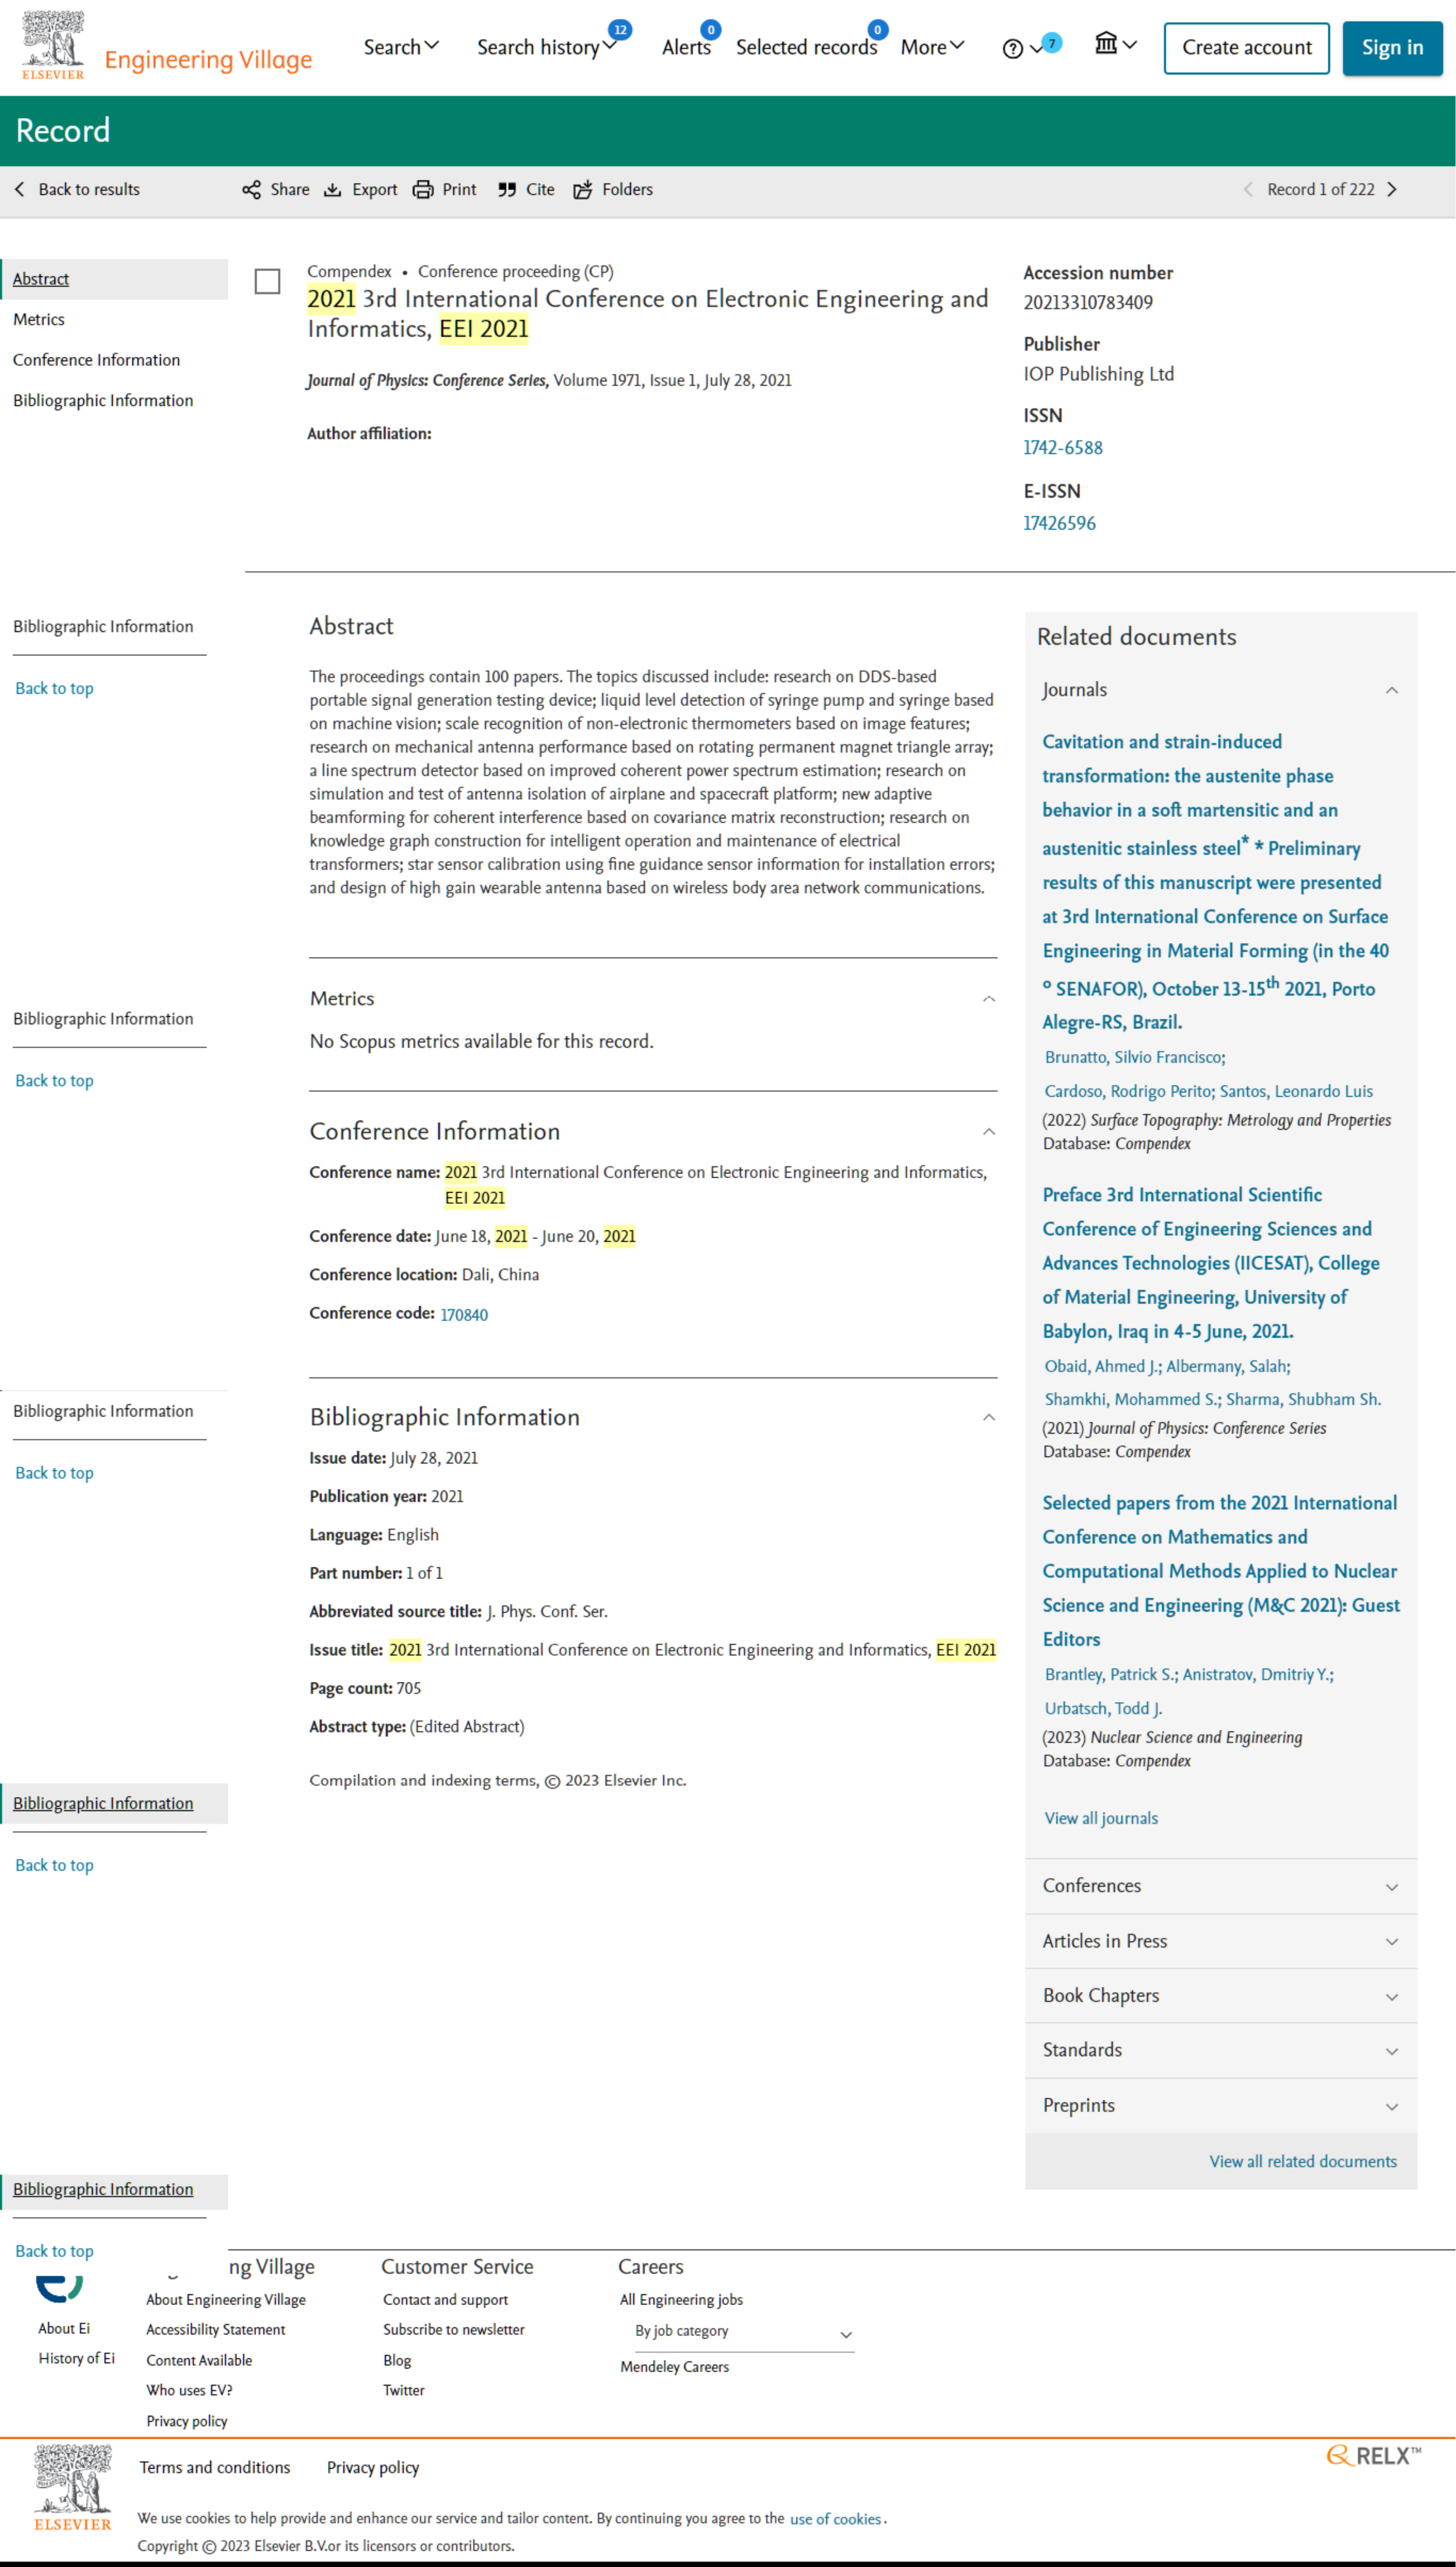This screenshot has height=2567, width=1456.
Task: Click the Folders icon
Action: click(x=583, y=190)
